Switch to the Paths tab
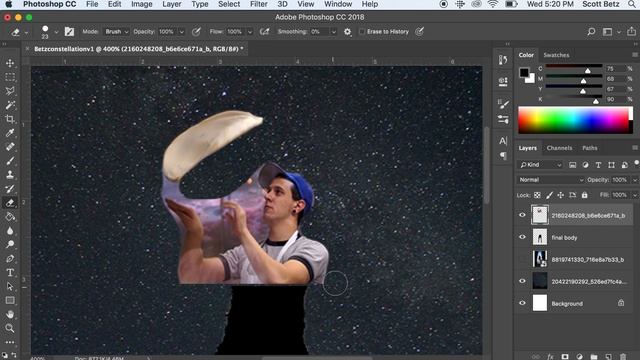 point(589,148)
